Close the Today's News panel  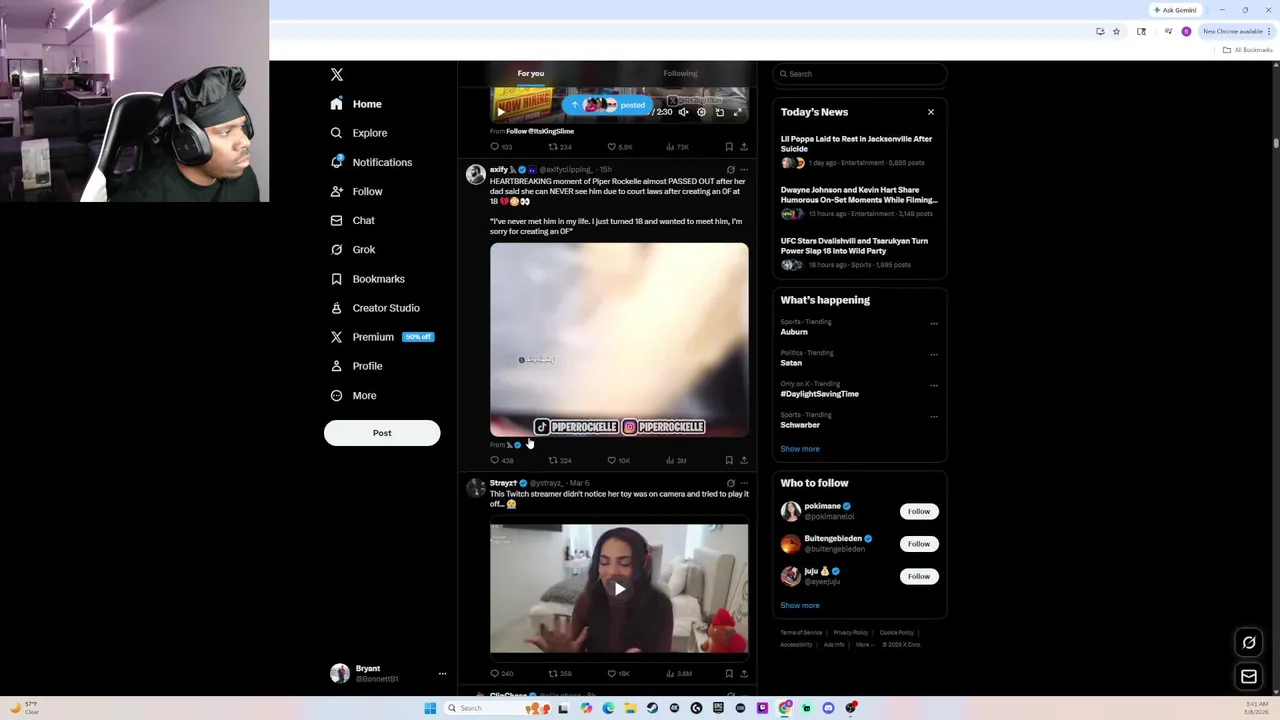click(931, 112)
